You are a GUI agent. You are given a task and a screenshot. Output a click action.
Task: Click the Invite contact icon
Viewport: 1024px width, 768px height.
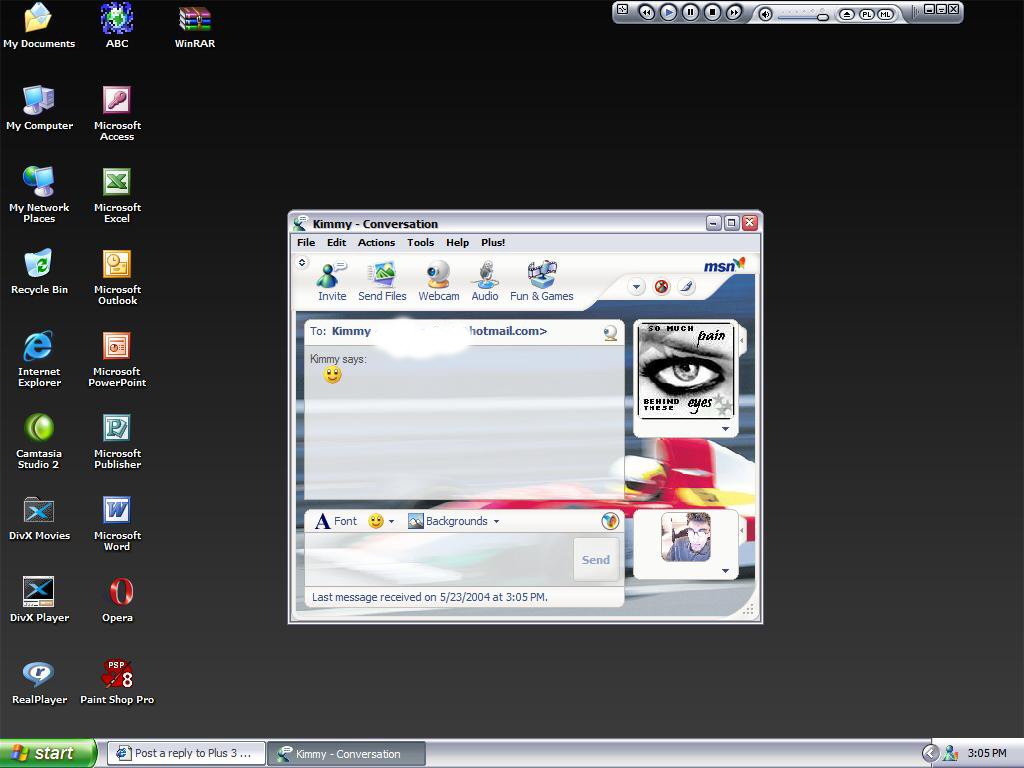pos(331,281)
